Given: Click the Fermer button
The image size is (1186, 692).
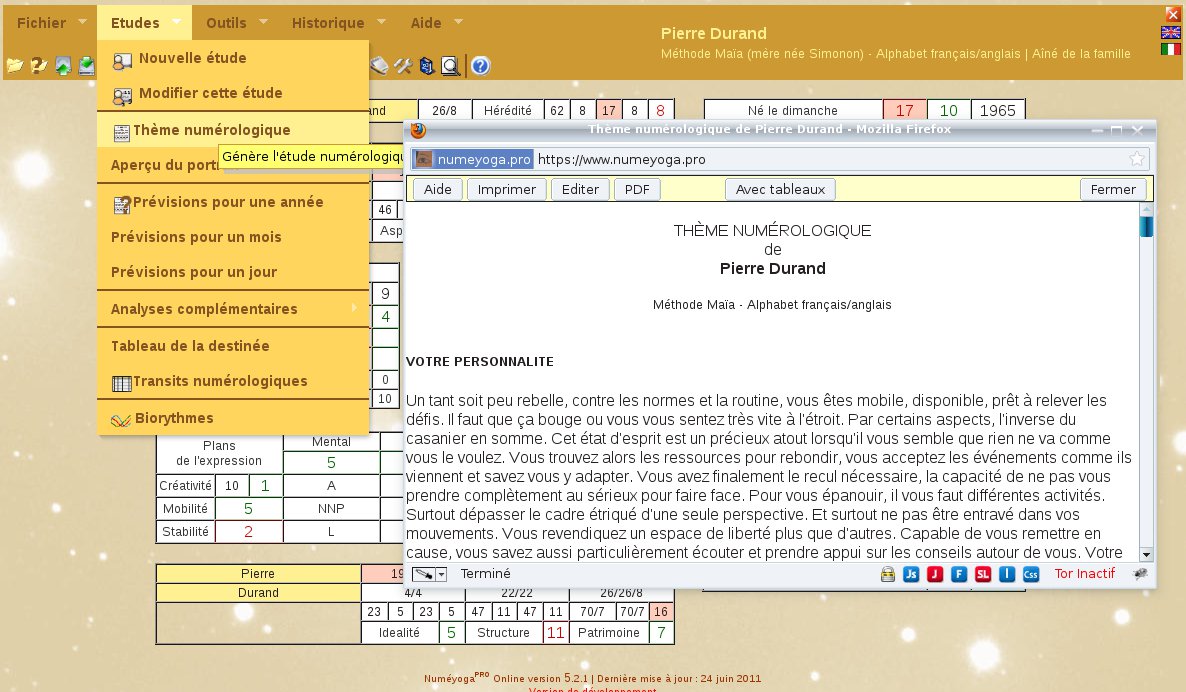Looking at the screenshot, I should click(x=1113, y=189).
